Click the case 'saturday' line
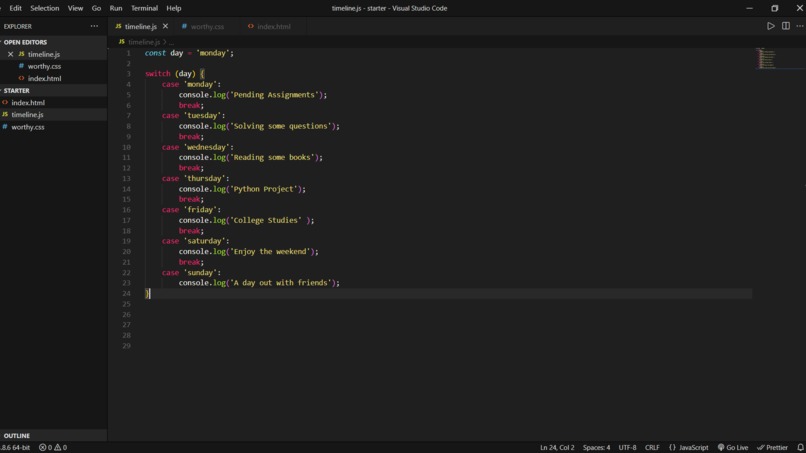806x453 pixels. 195,241
